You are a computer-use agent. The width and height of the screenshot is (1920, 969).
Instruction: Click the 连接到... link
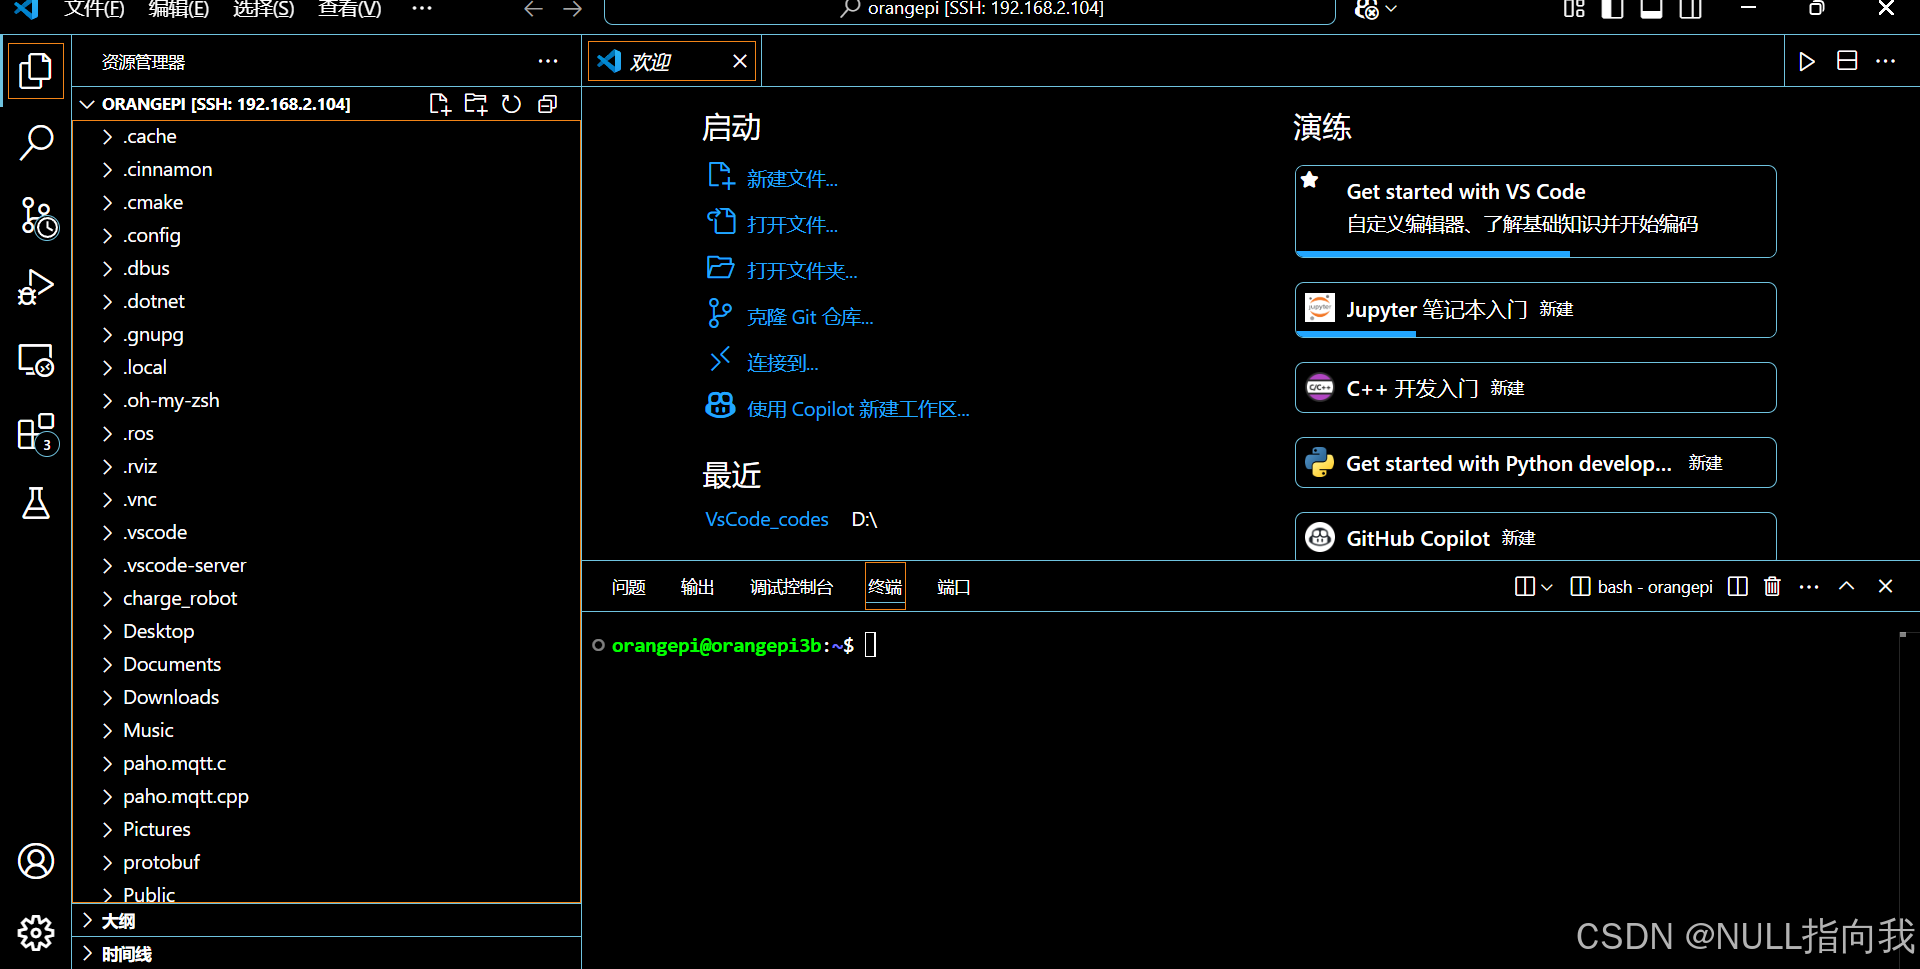click(x=782, y=362)
